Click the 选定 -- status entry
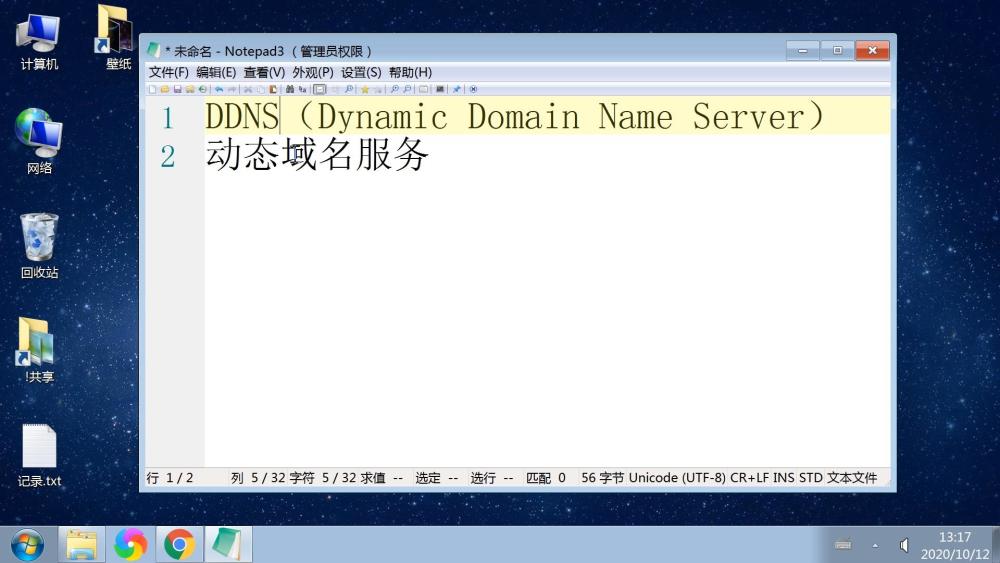Viewport: 1000px width, 563px height. click(x=437, y=478)
